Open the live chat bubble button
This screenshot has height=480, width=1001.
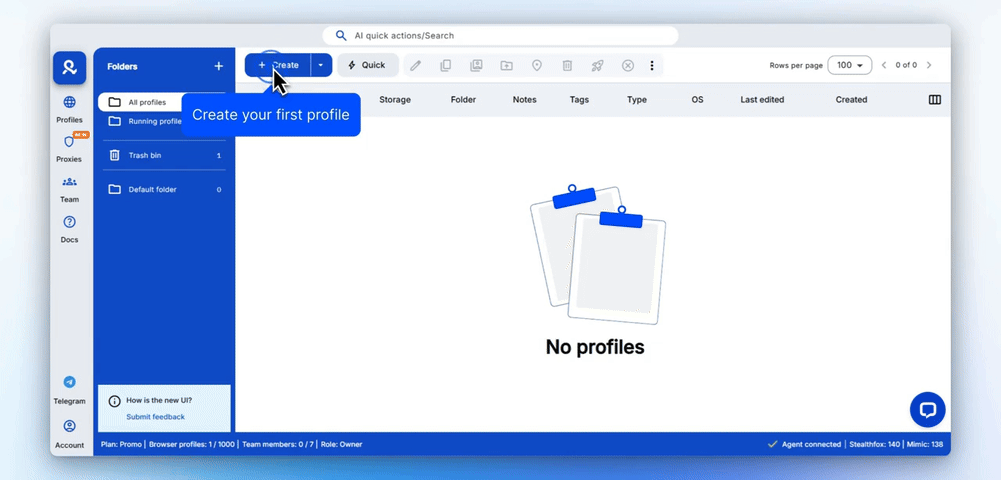tap(927, 409)
